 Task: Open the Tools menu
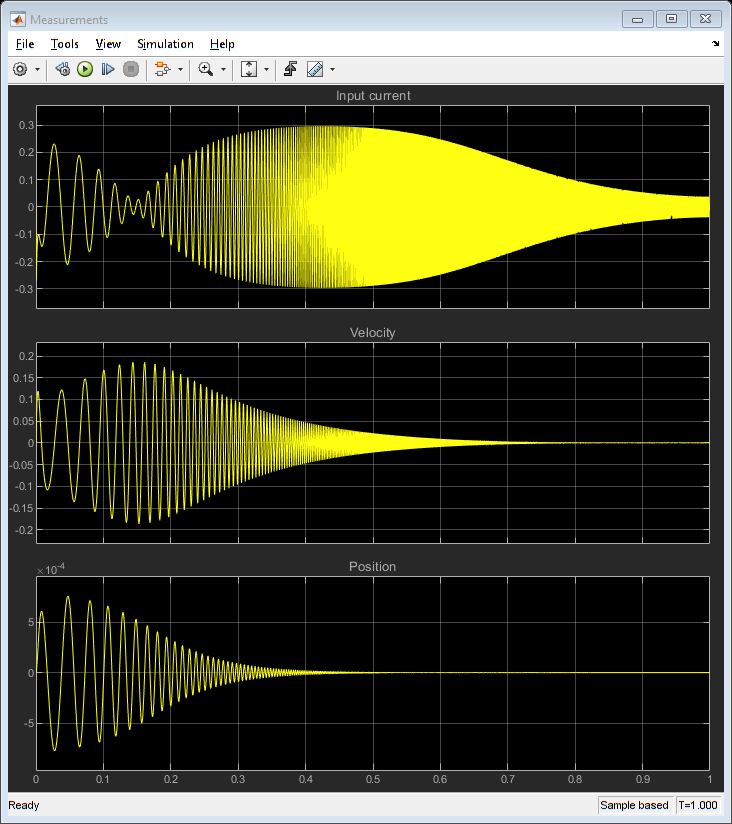coord(64,44)
